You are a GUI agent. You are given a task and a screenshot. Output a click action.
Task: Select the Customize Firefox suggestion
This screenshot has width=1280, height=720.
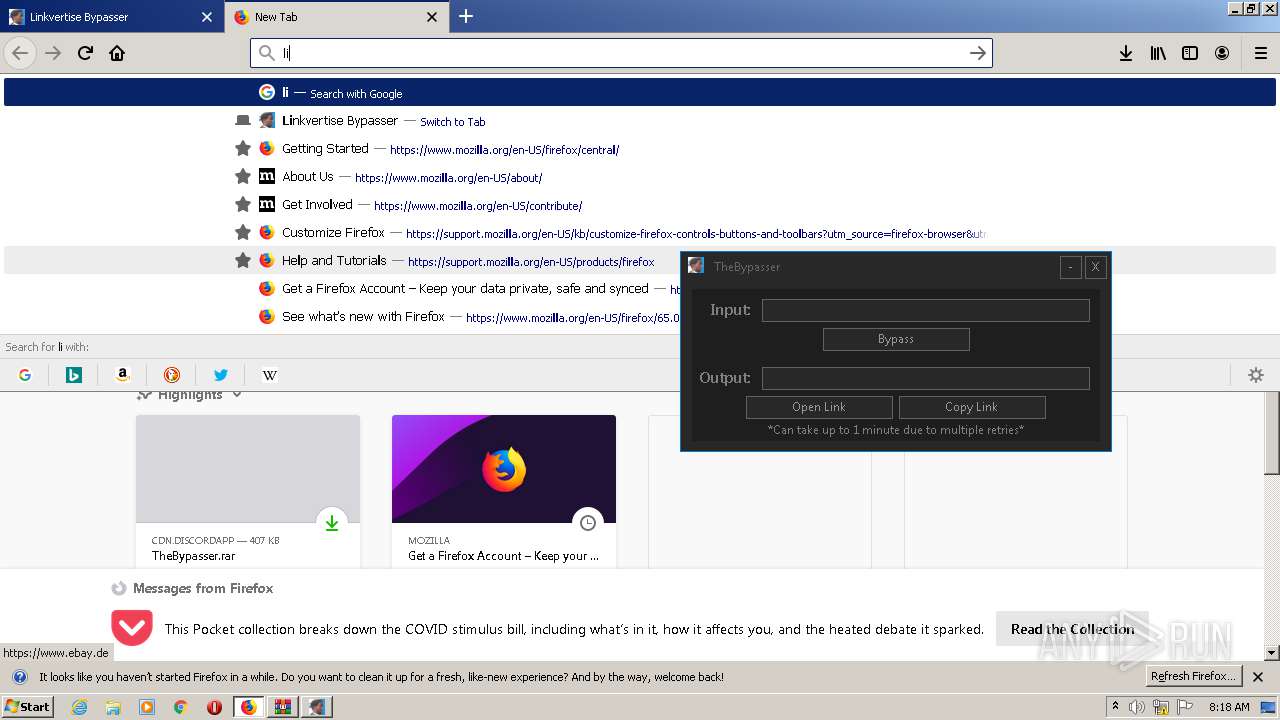640,232
